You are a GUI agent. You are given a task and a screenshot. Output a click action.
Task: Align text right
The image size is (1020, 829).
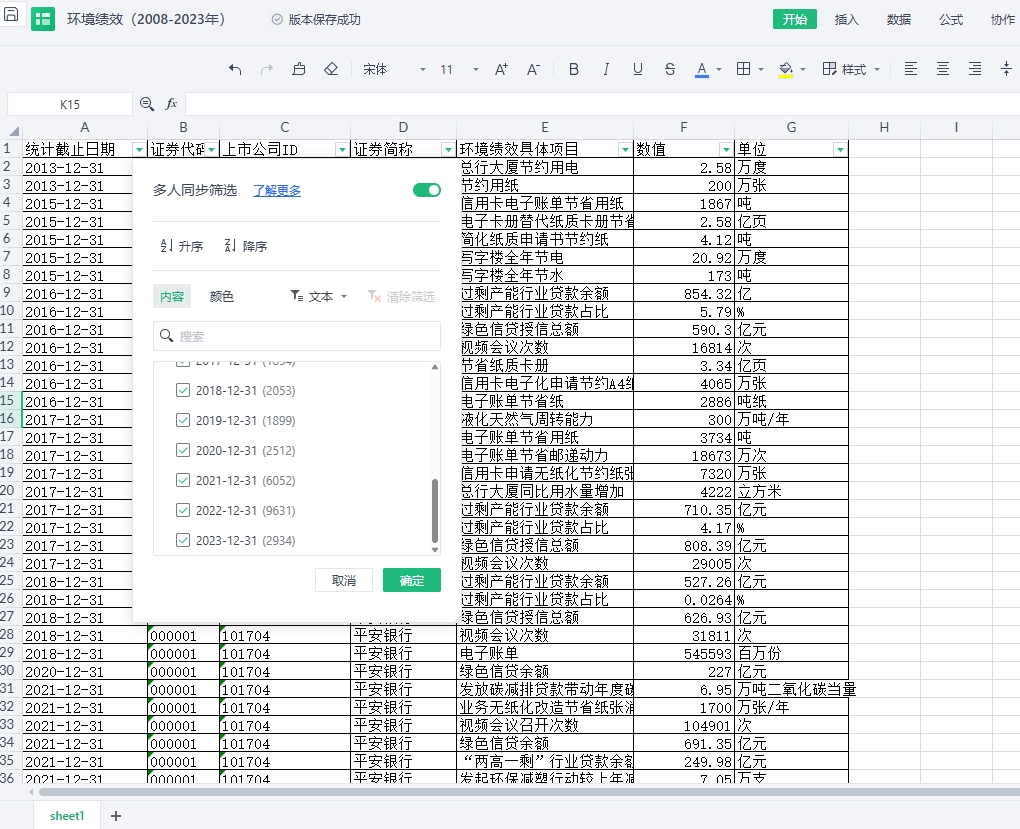[x=974, y=69]
